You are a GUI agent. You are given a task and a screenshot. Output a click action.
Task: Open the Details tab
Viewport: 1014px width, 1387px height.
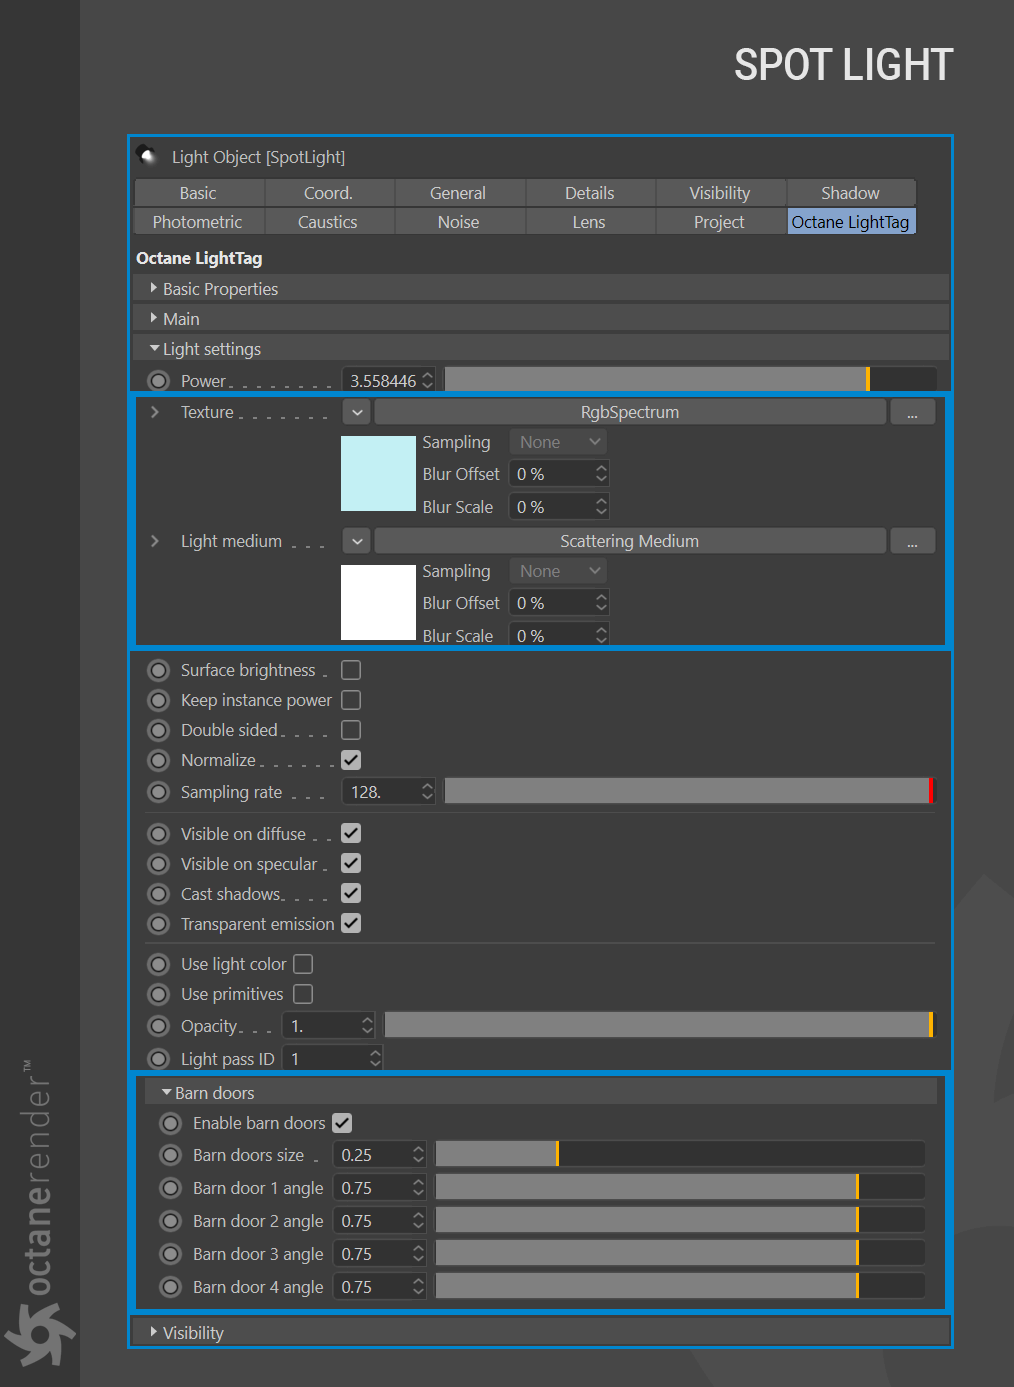click(590, 193)
